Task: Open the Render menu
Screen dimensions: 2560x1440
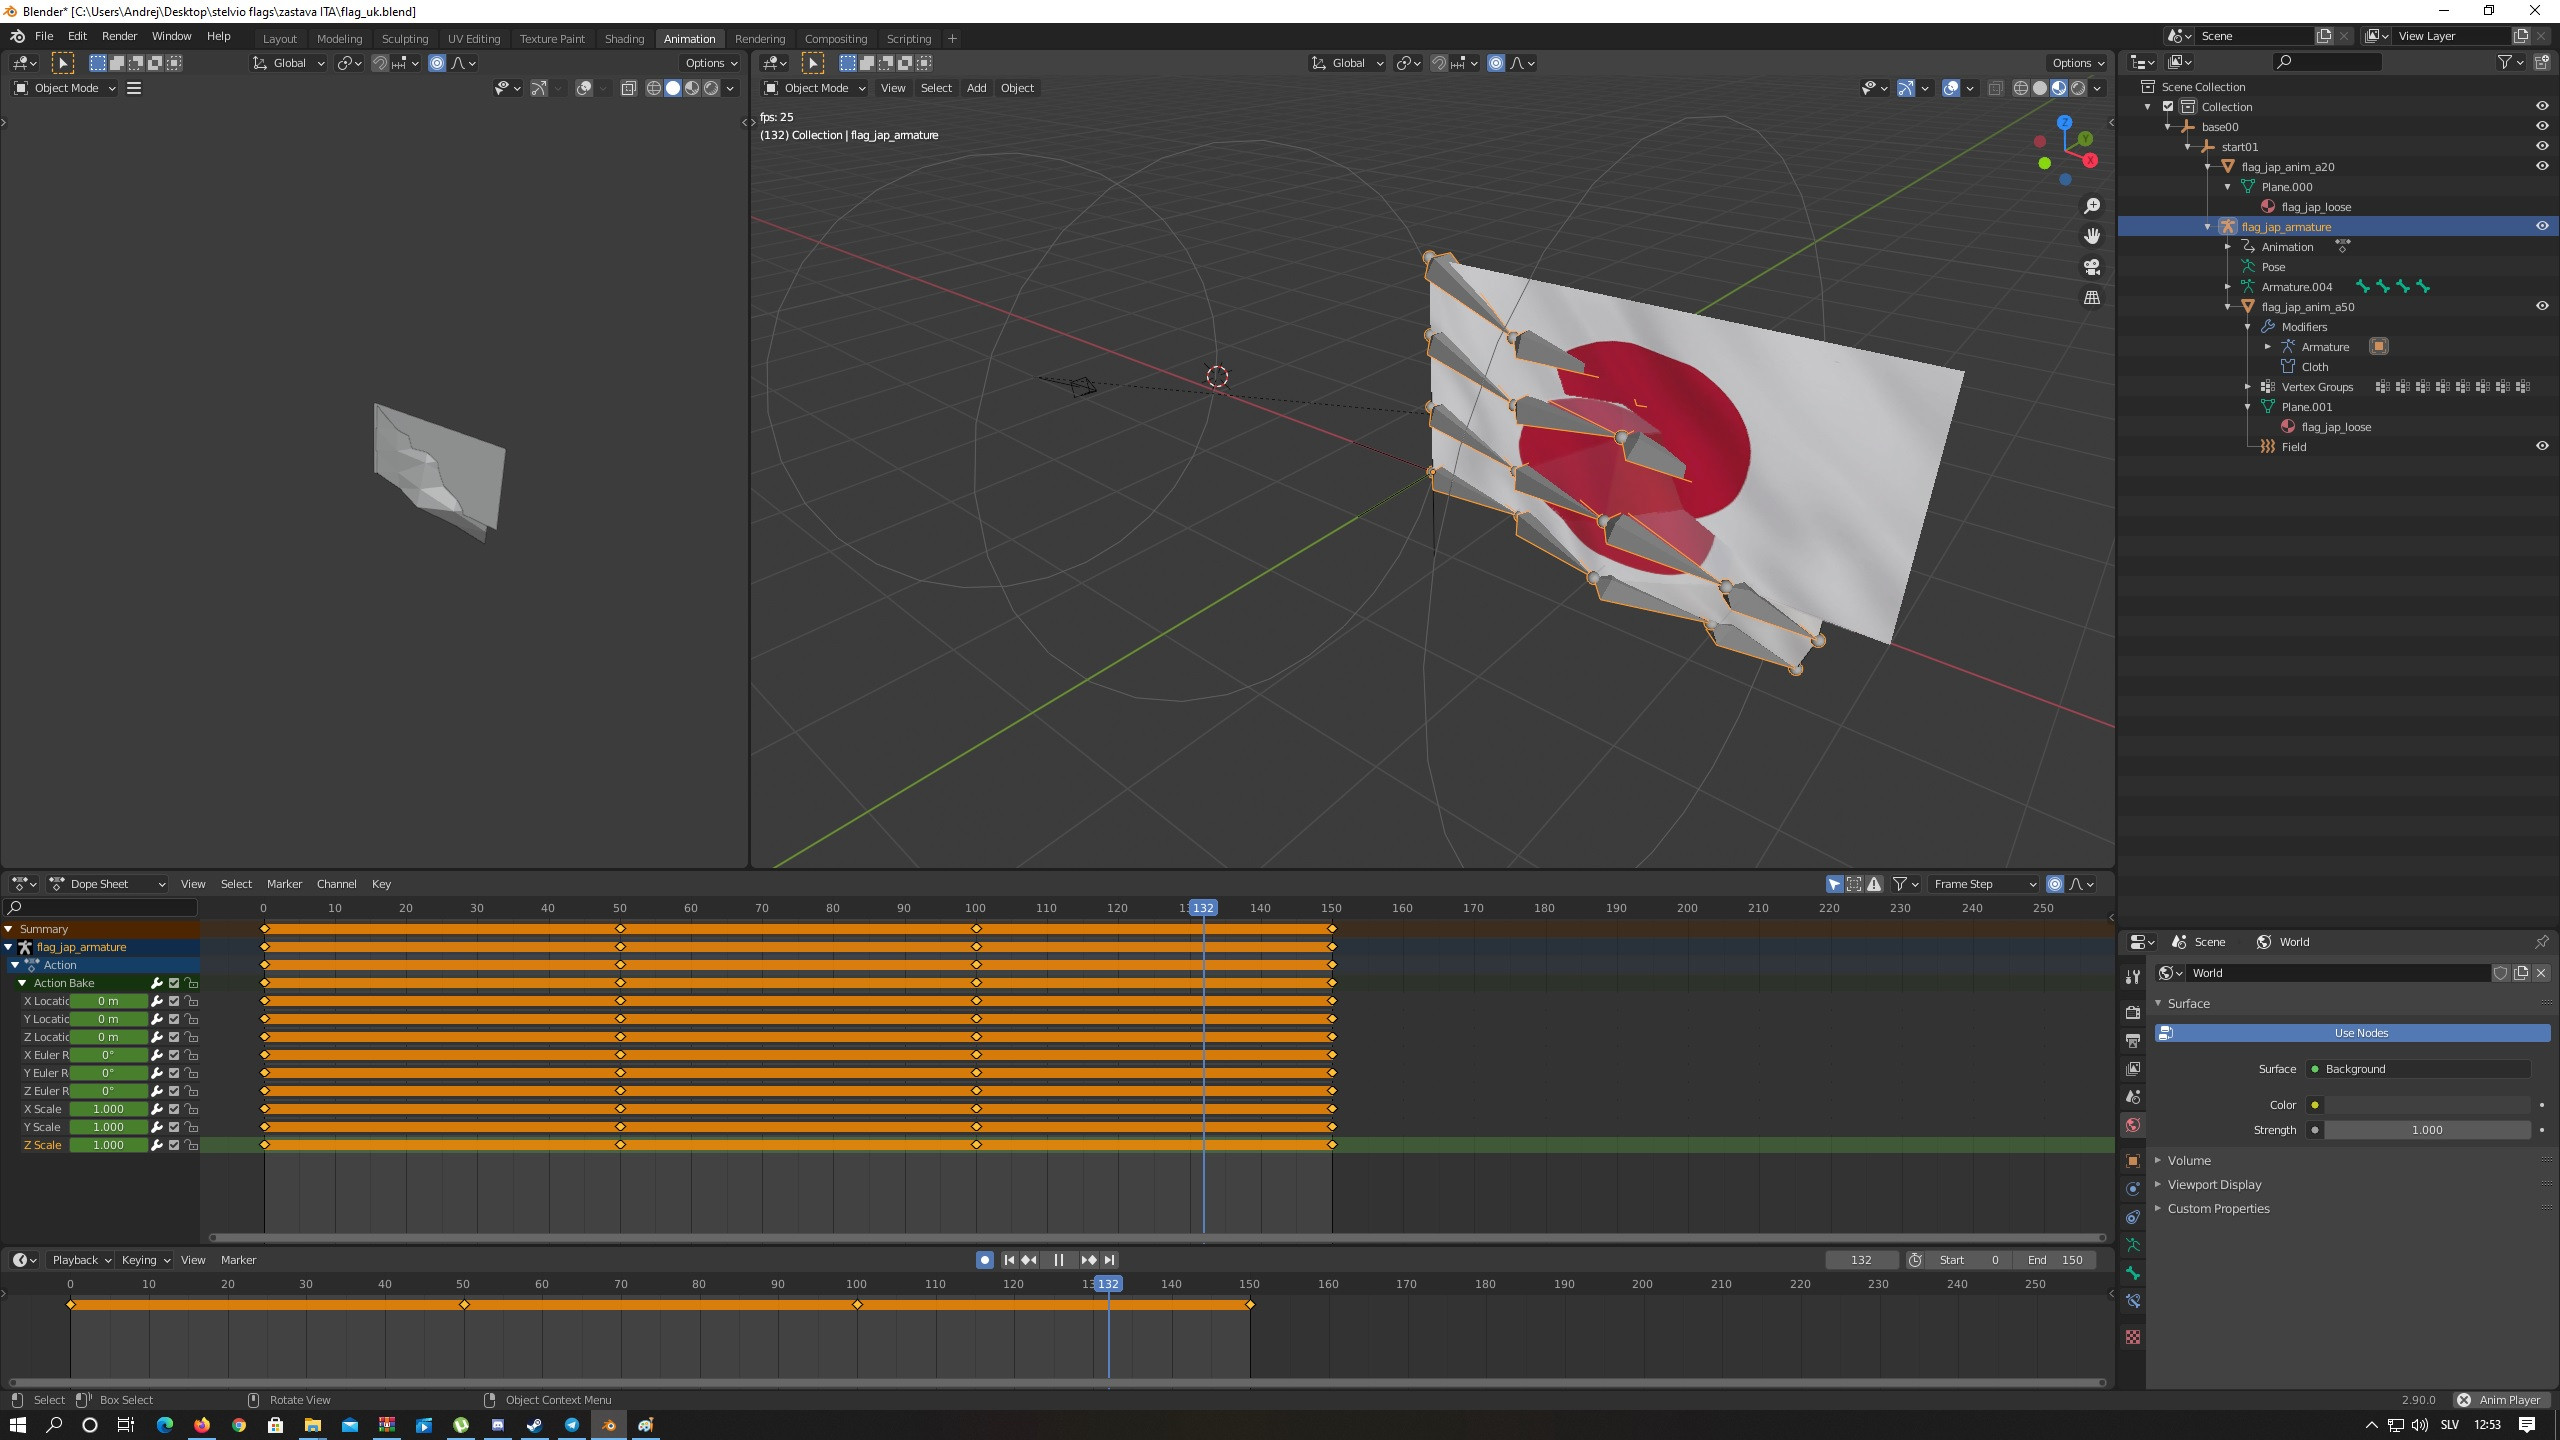Action: click(119, 36)
